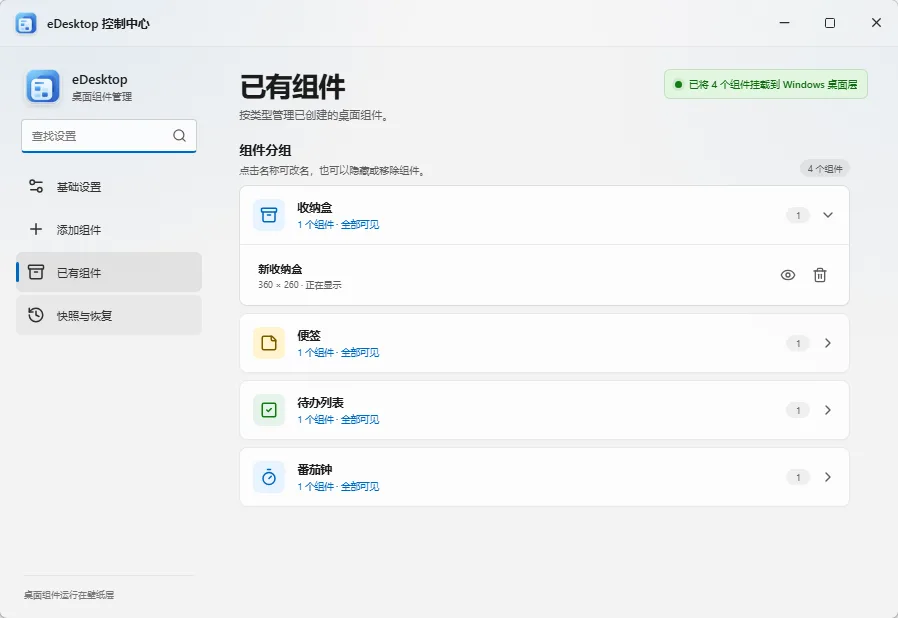Click the count badge 1 on 收纳盒

(798, 215)
